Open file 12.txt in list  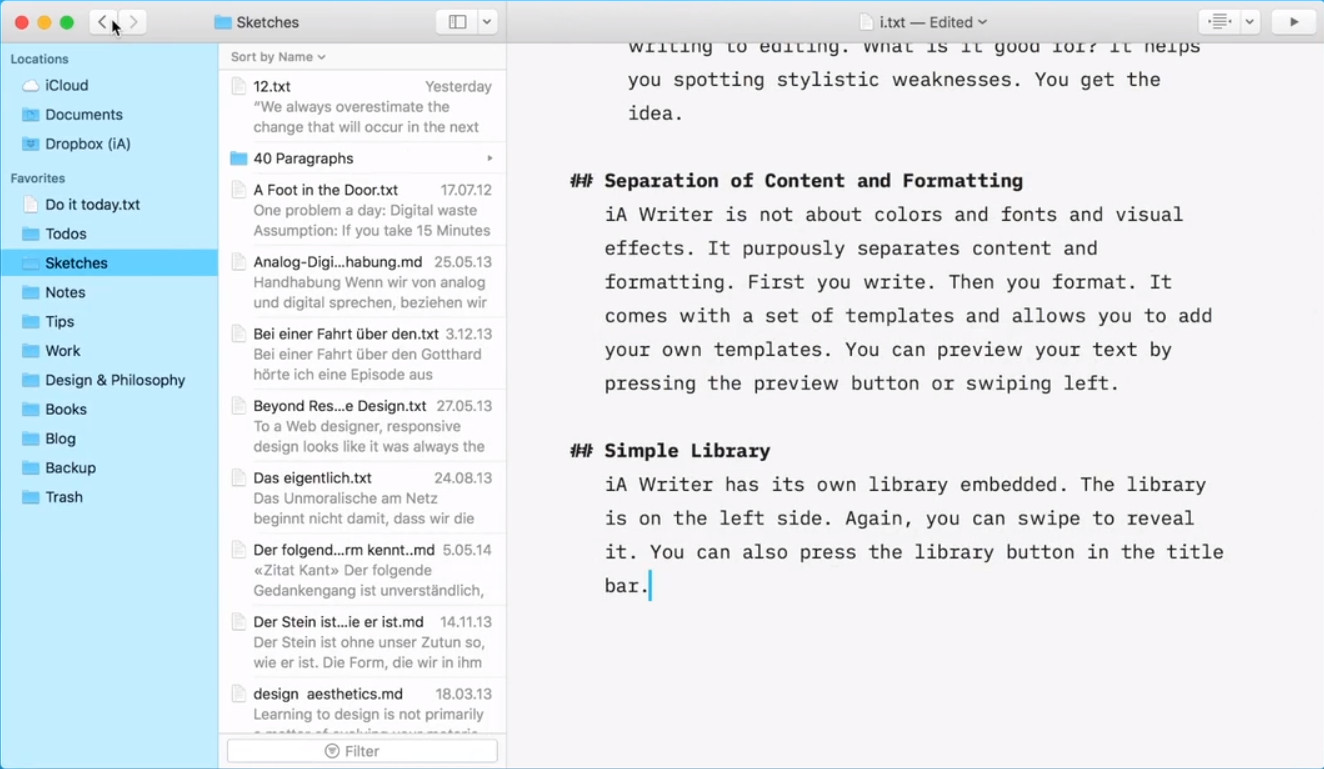pos(362,106)
